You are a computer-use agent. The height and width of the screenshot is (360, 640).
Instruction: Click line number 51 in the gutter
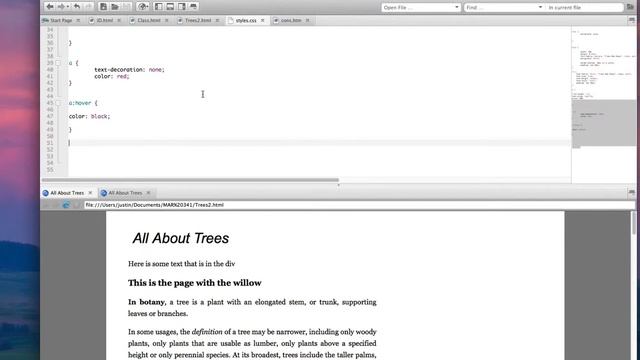click(50, 143)
